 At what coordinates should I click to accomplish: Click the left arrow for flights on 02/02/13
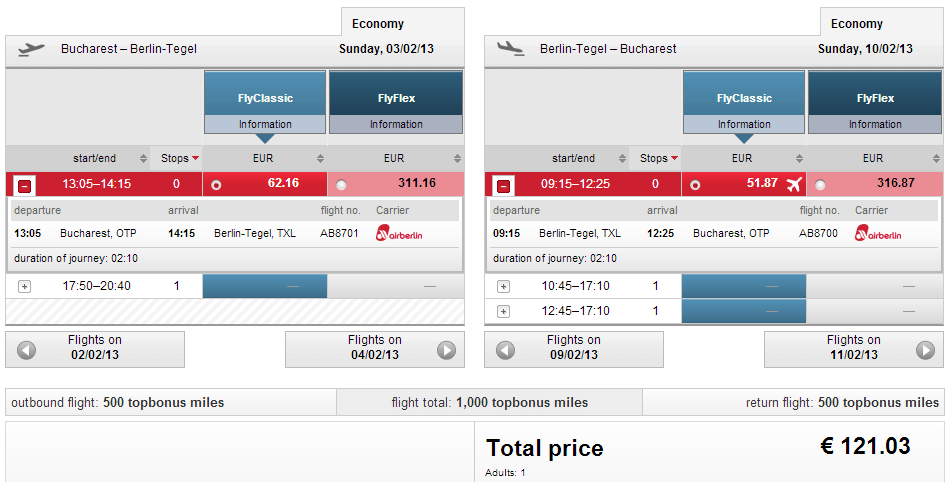click(x=27, y=350)
